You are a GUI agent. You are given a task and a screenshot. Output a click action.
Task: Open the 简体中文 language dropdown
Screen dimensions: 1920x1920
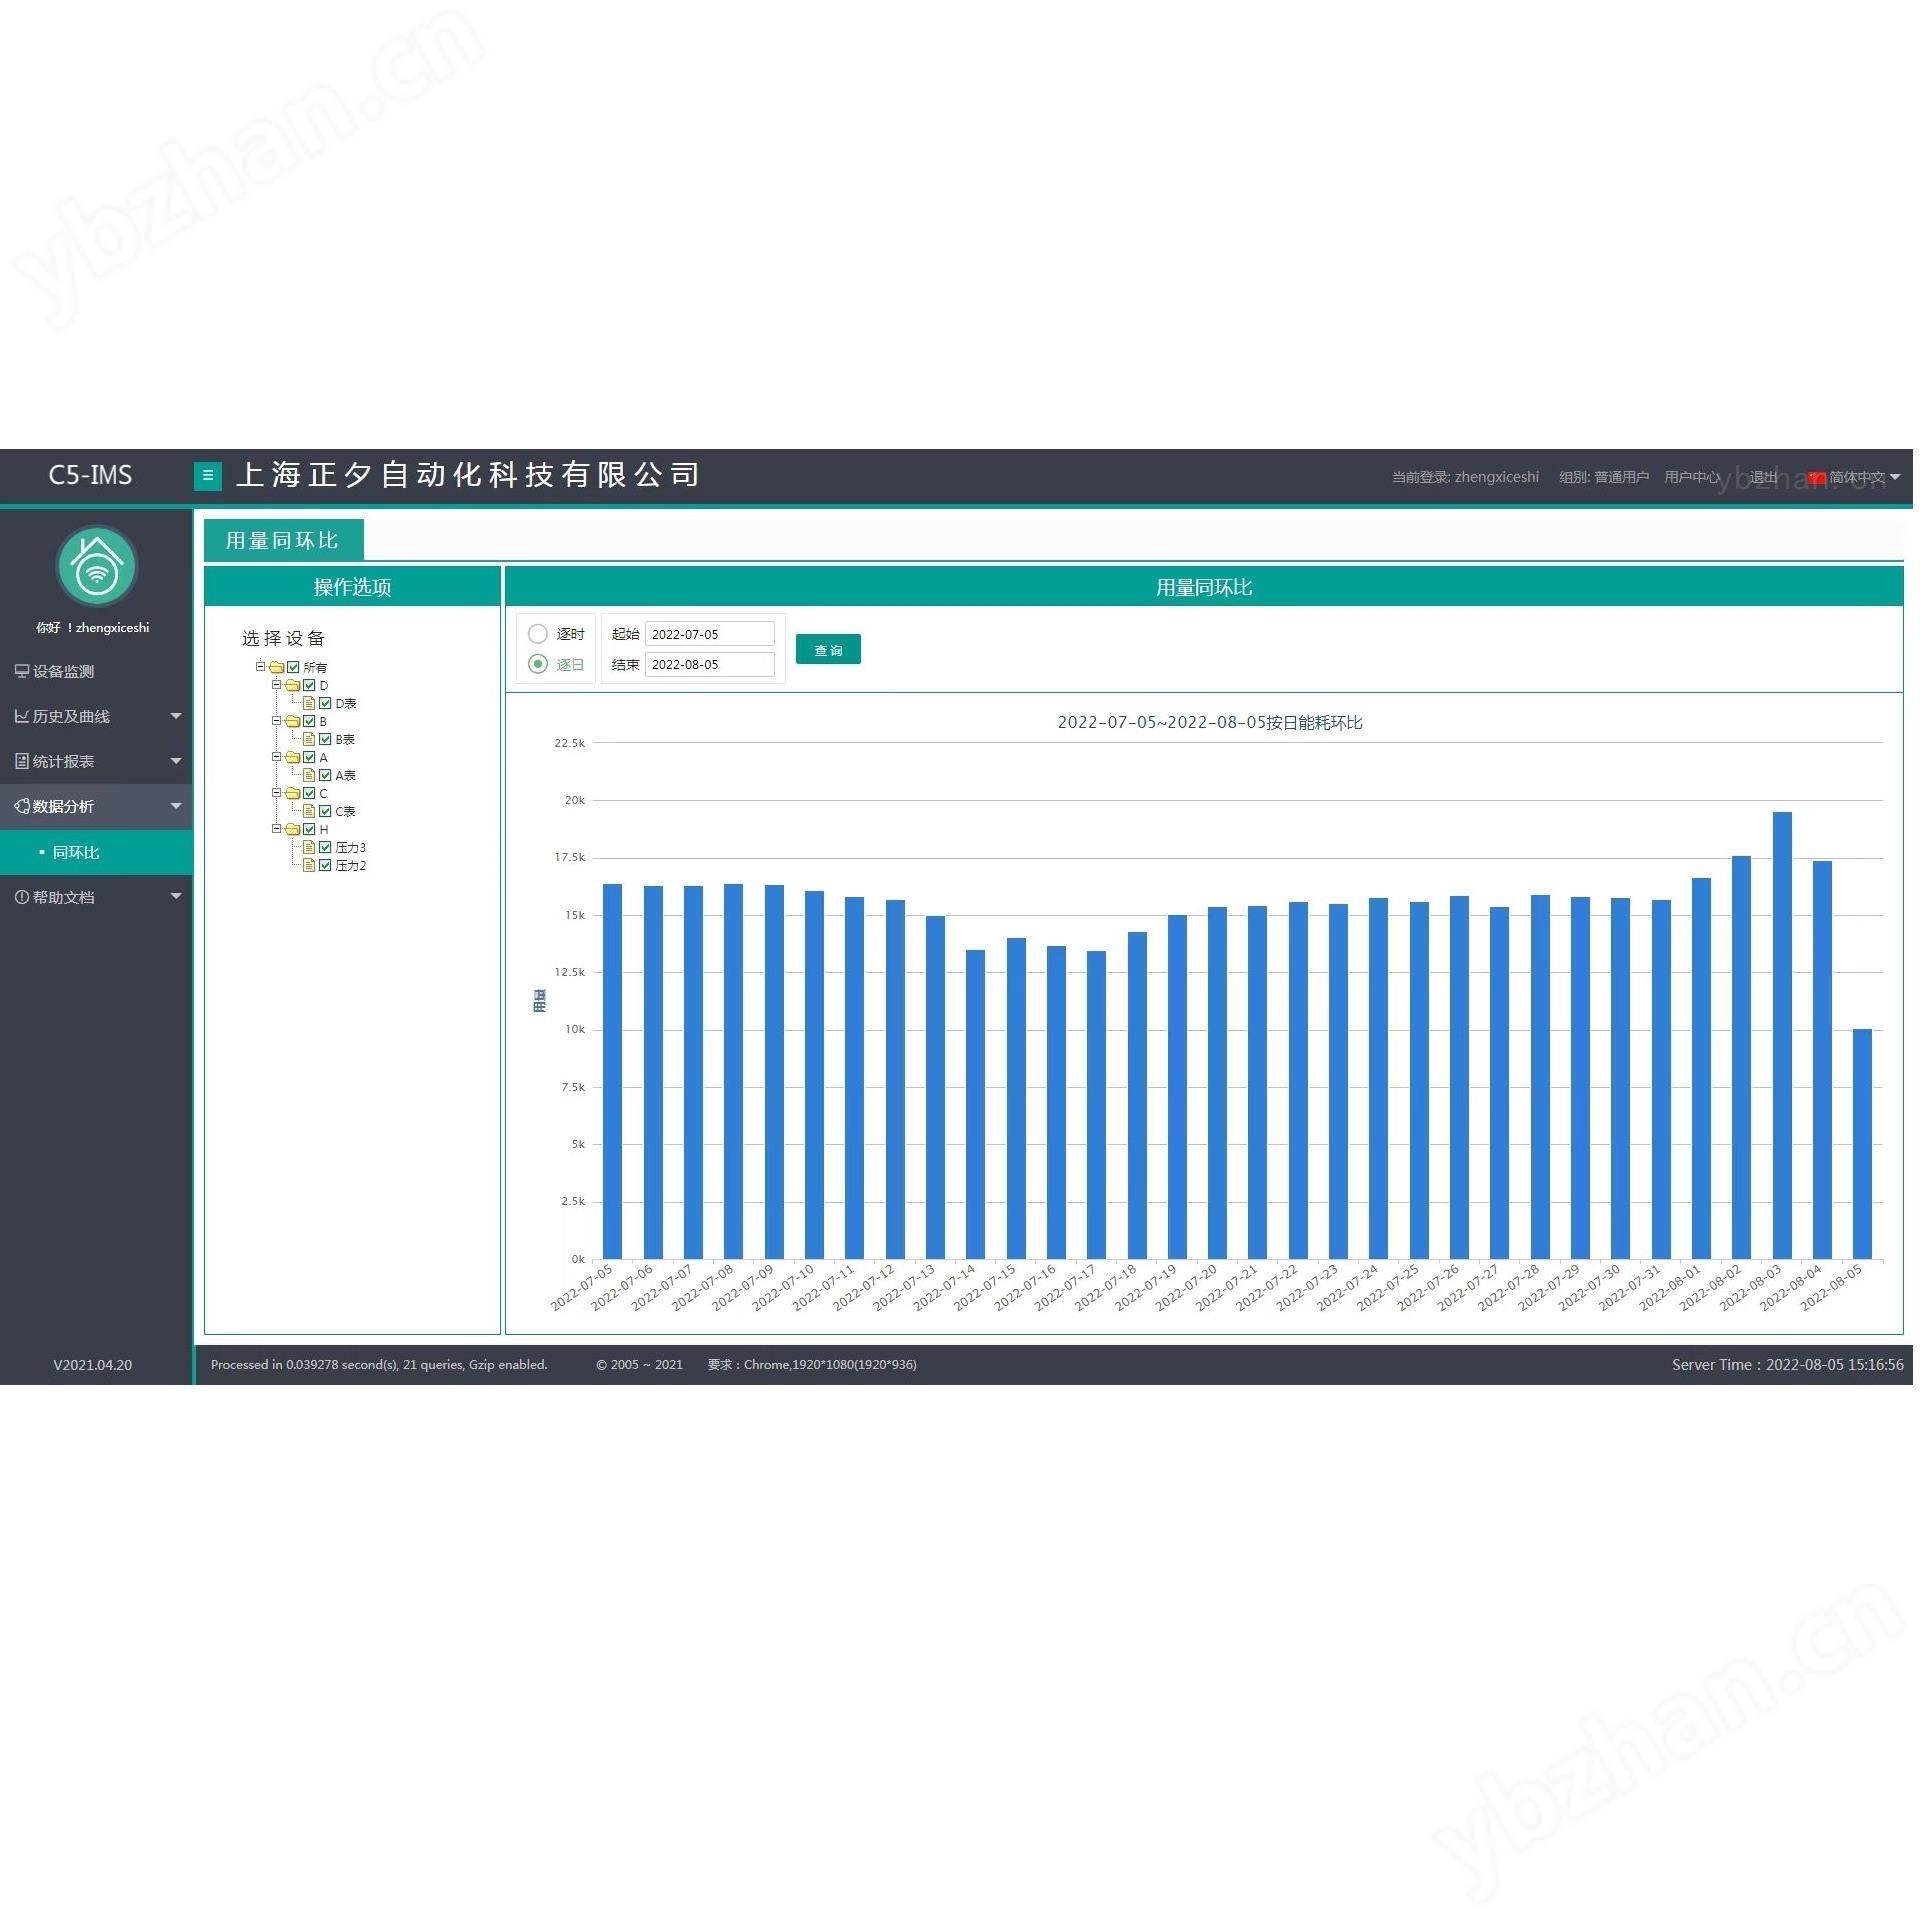[x=1856, y=478]
